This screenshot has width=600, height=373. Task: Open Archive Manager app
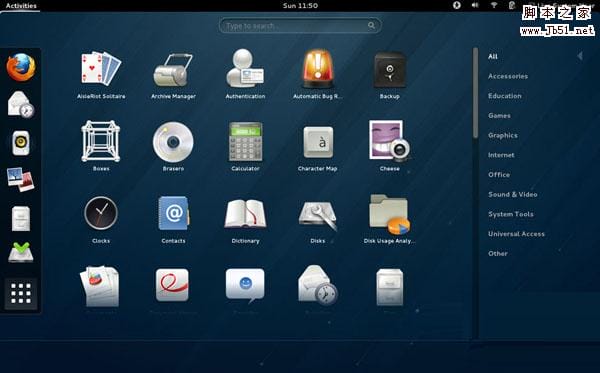[173, 75]
